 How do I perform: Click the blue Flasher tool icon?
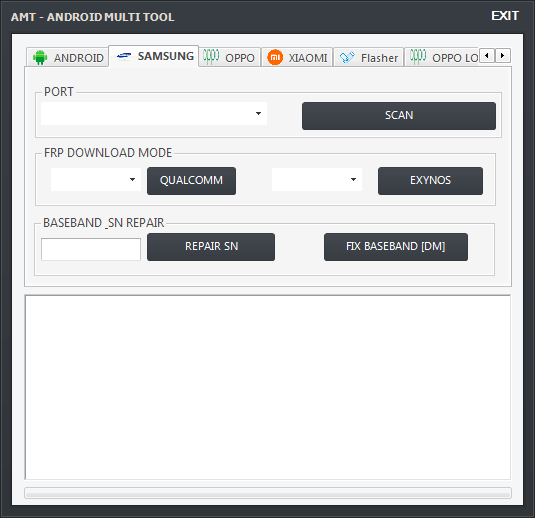[347, 57]
